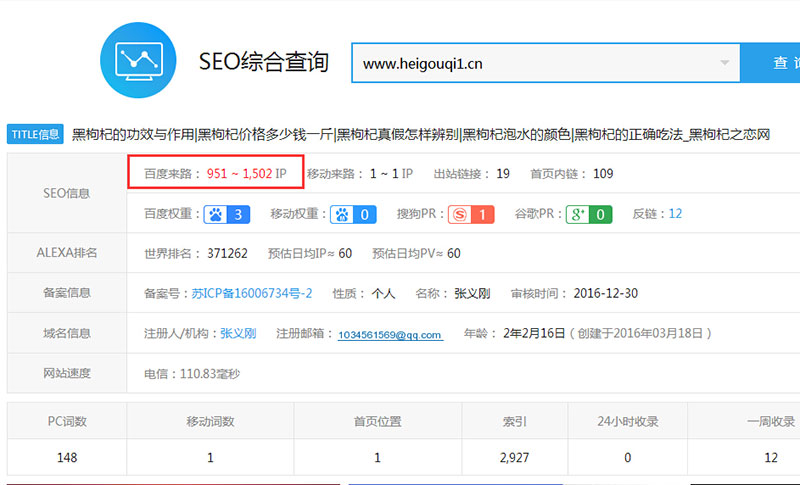Click the ALEXA排名 row label

(x=67, y=252)
